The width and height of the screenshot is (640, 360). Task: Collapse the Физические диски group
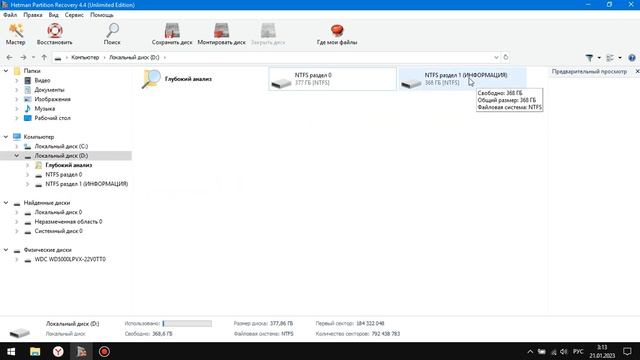click(x=6, y=250)
